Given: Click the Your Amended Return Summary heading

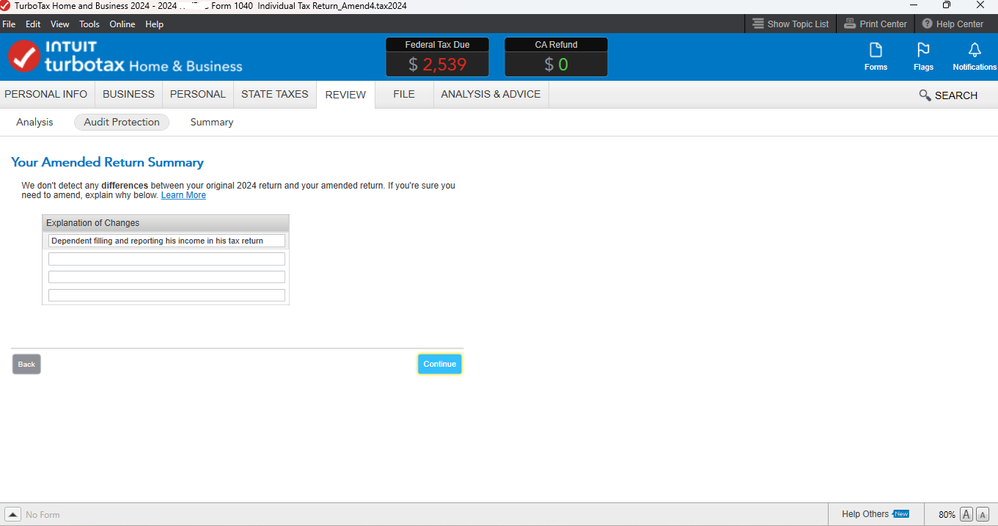Looking at the screenshot, I should click(107, 162).
